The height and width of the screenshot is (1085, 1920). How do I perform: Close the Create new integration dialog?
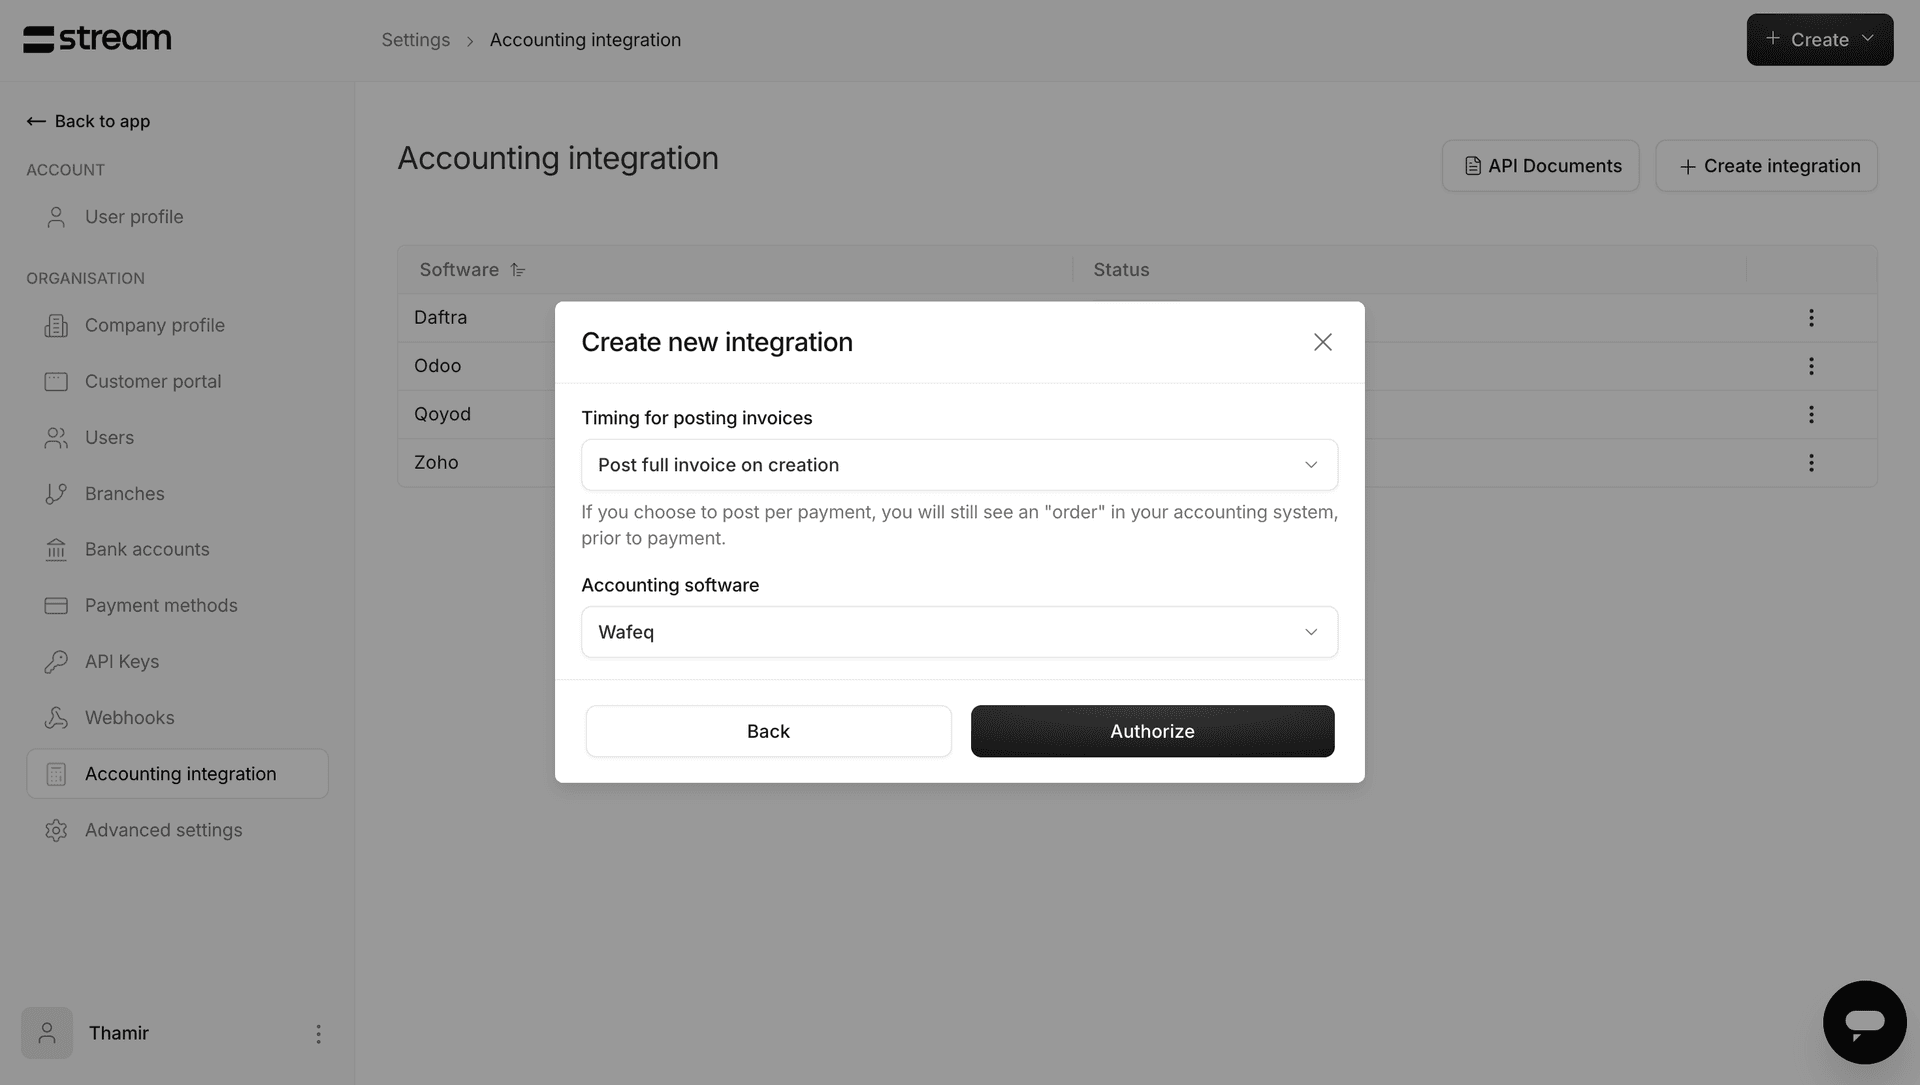tap(1322, 342)
